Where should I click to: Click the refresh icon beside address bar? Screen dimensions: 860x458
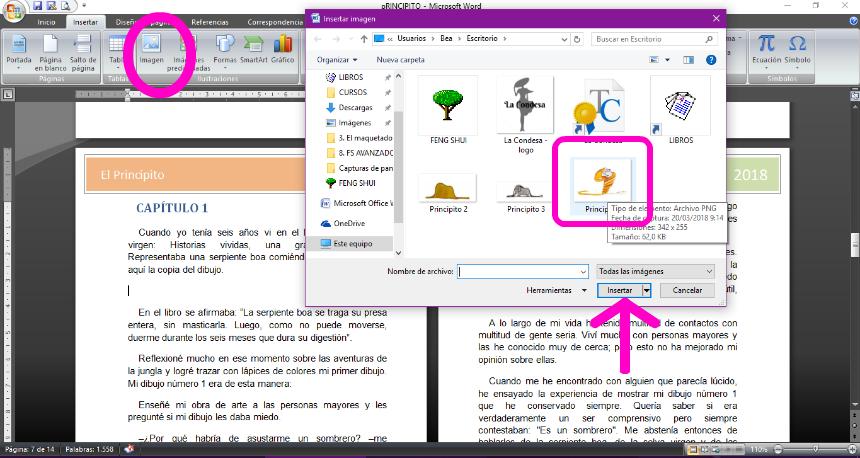pyautogui.click(x=577, y=39)
